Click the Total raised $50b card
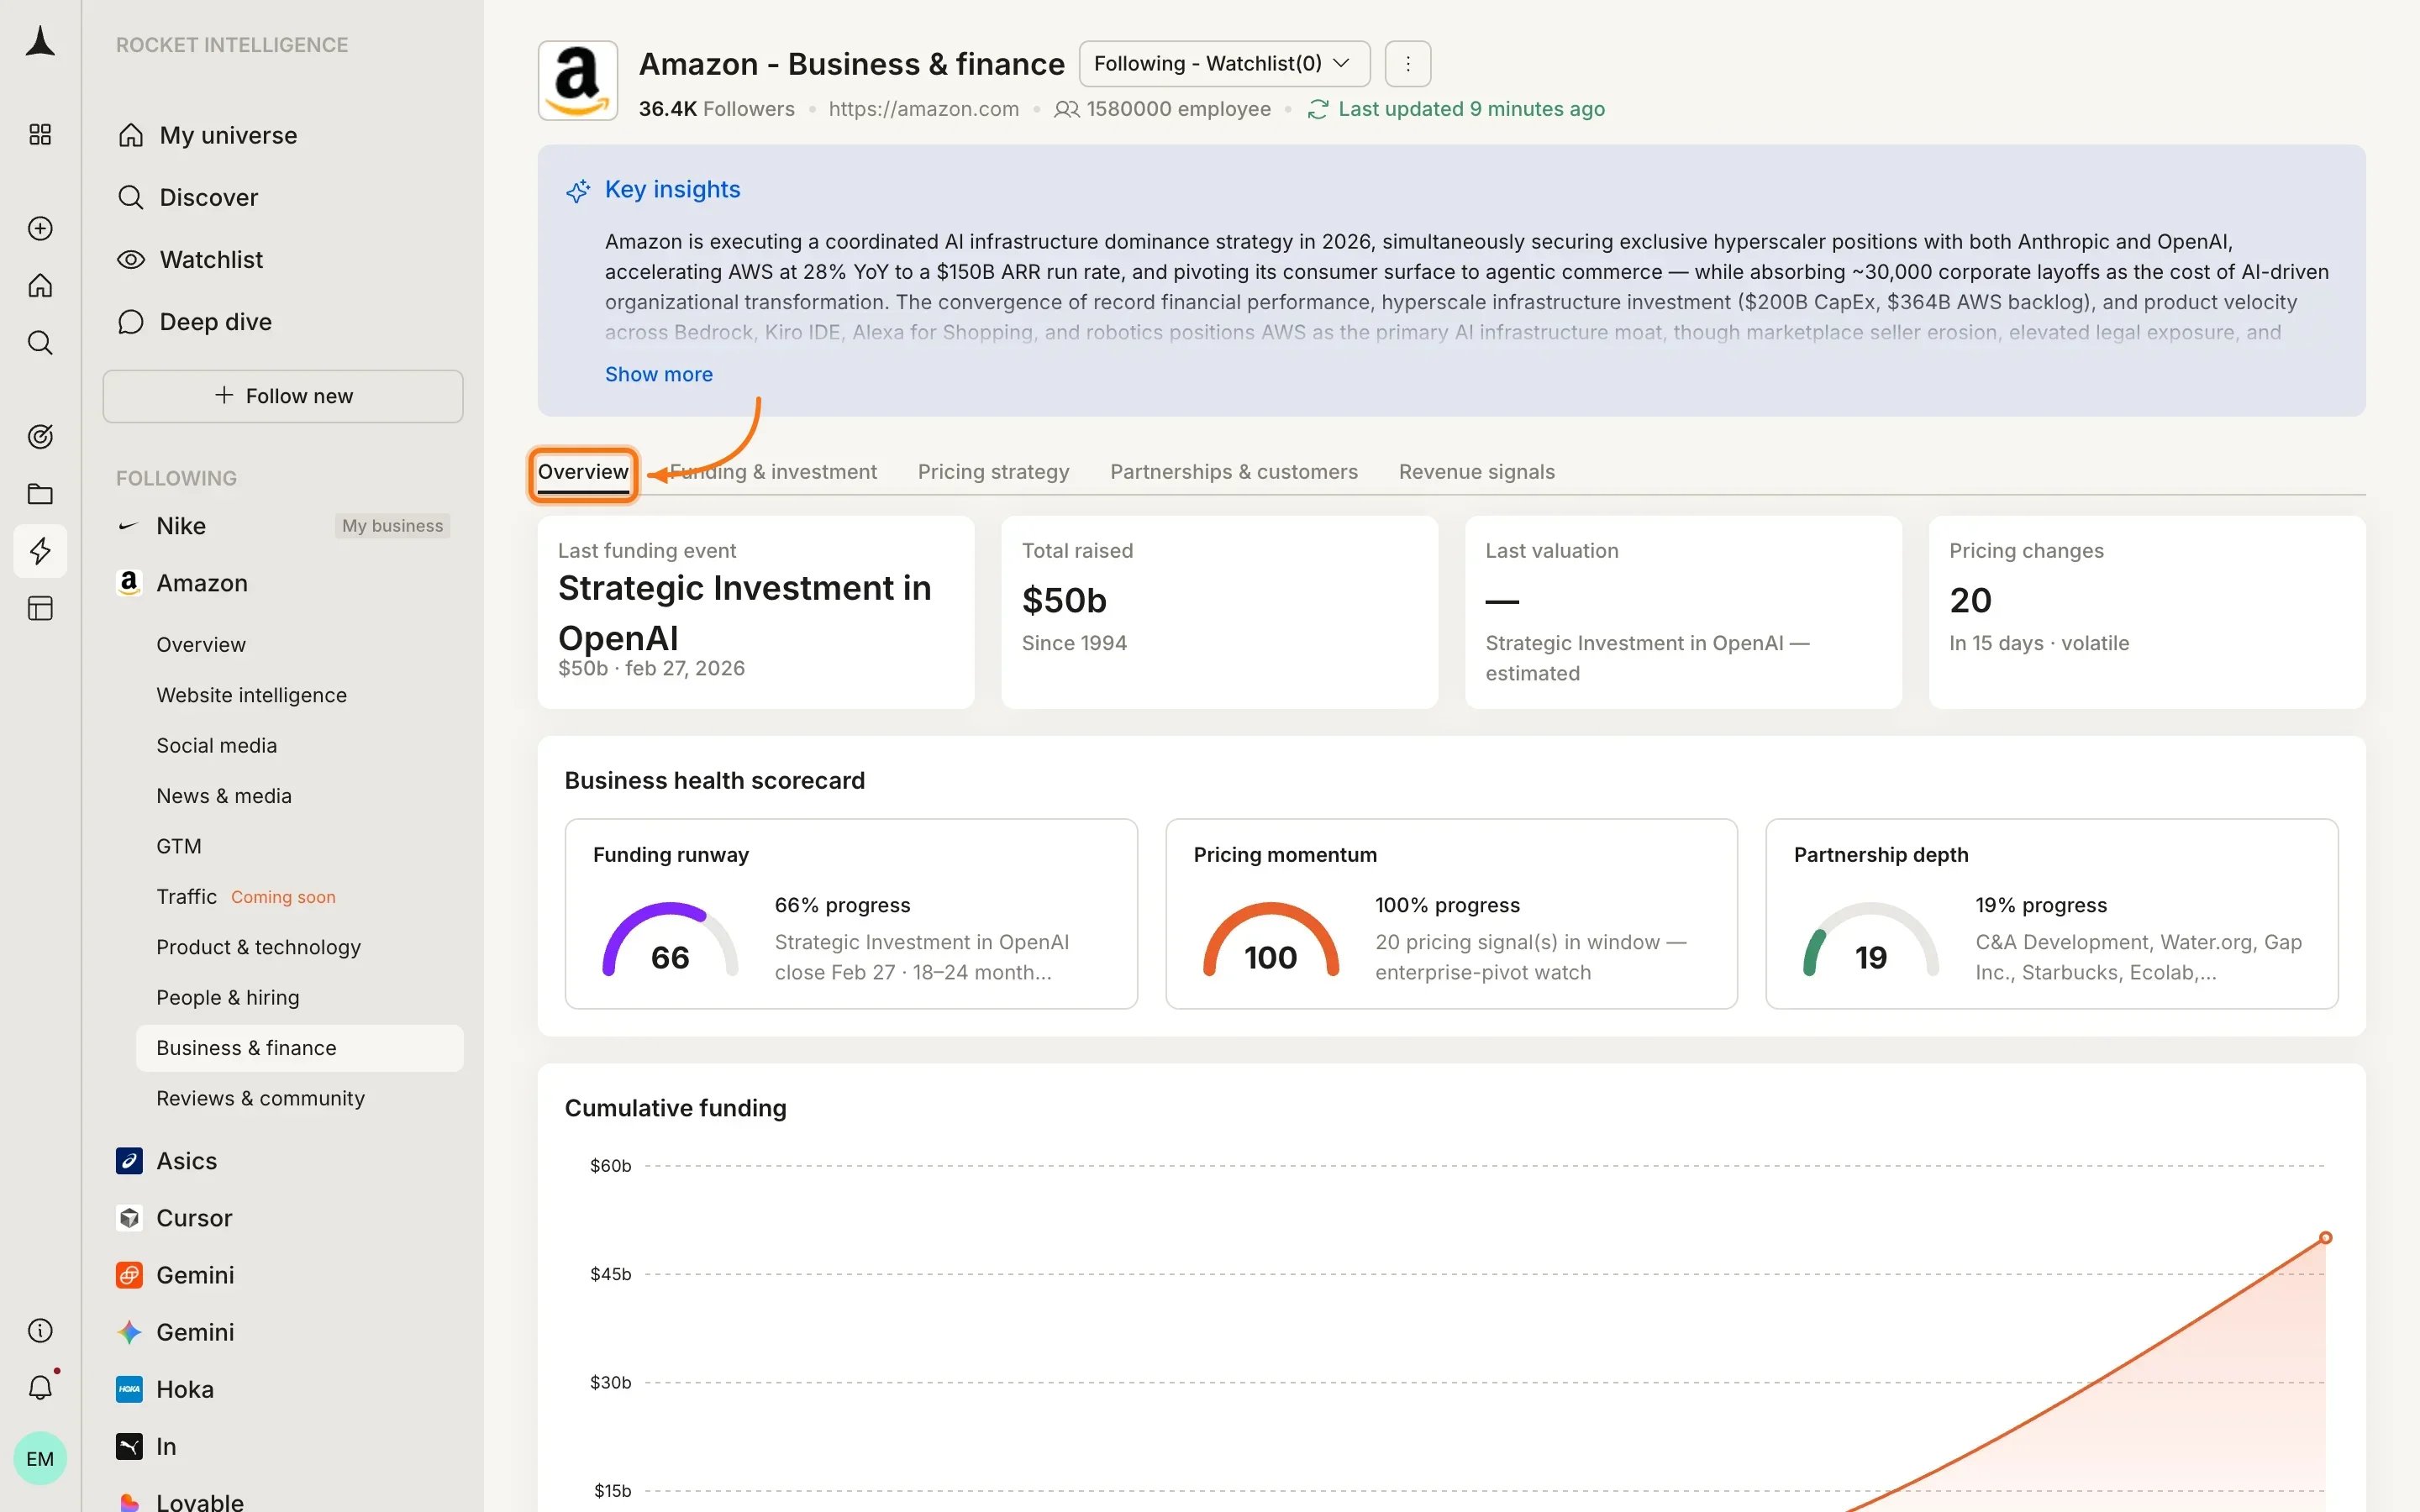The height and width of the screenshot is (1512, 2420). (x=1219, y=612)
